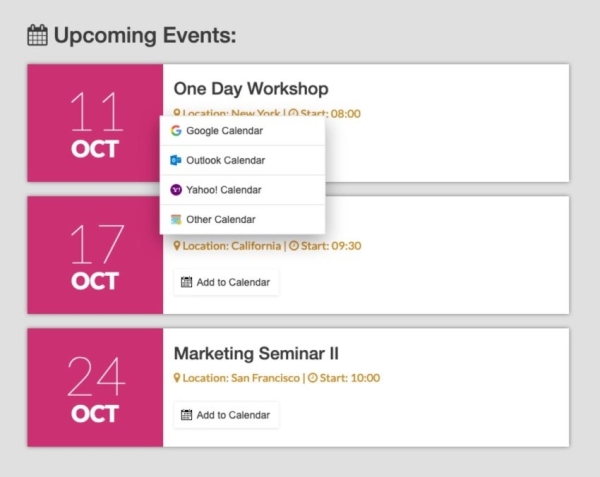Click the Google logo icon in the dropdown
Screen dimensions: 600x477
click(x=176, y=131)
